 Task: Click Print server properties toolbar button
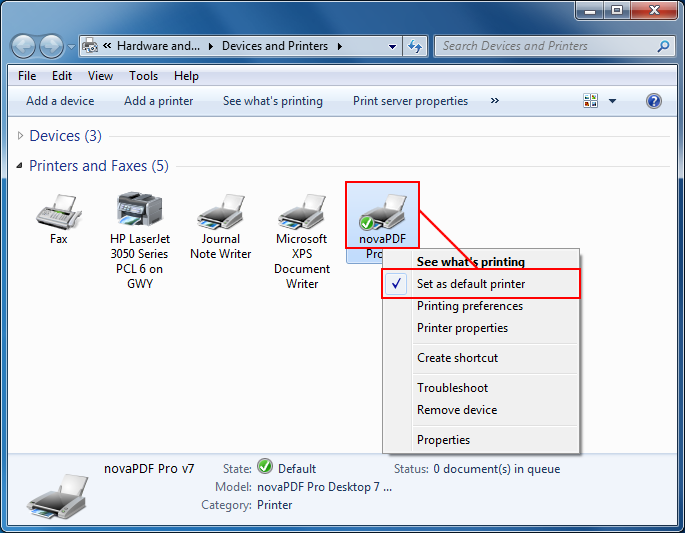(410, 101)
